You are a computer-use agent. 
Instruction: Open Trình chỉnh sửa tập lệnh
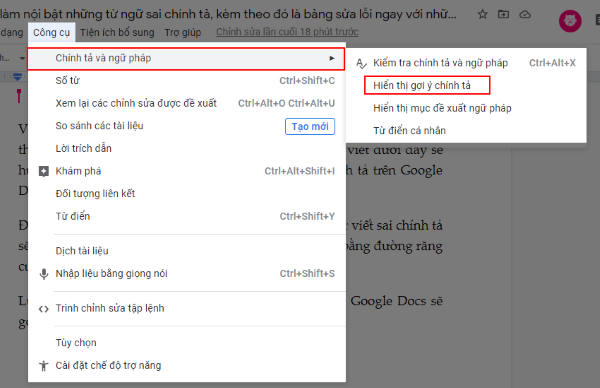click(187, 308)
